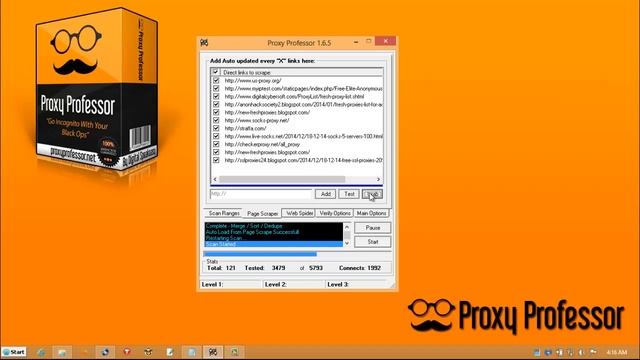Screen dimensions: 640x360
Task: Click the right arrow of links list scrollbar
Action: [x=378, y=179]
